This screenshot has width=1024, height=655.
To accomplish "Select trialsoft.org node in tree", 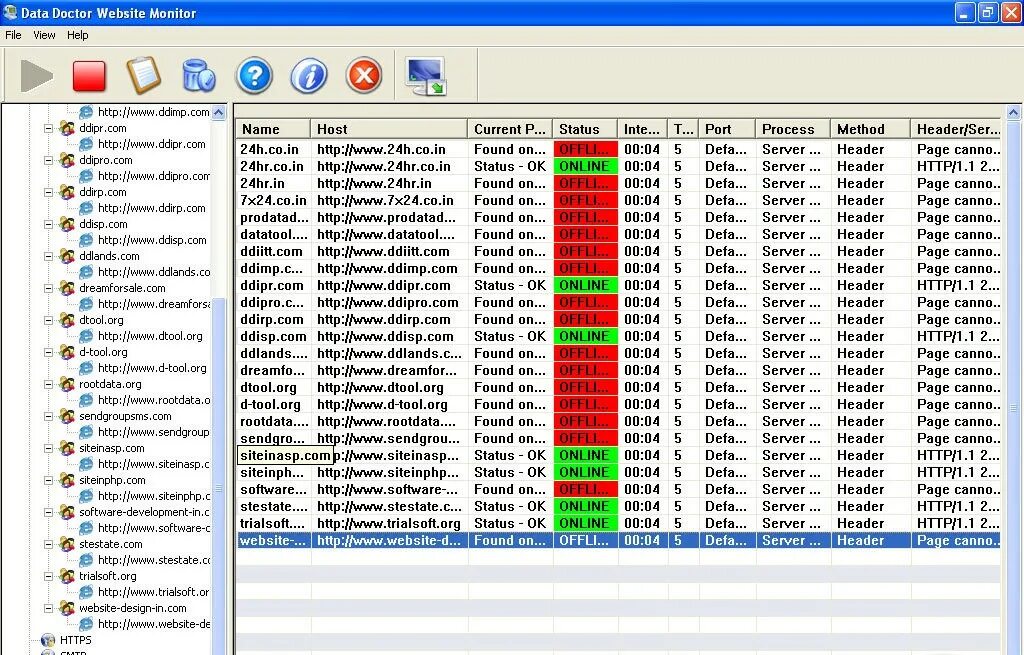I will coord(108,576).
